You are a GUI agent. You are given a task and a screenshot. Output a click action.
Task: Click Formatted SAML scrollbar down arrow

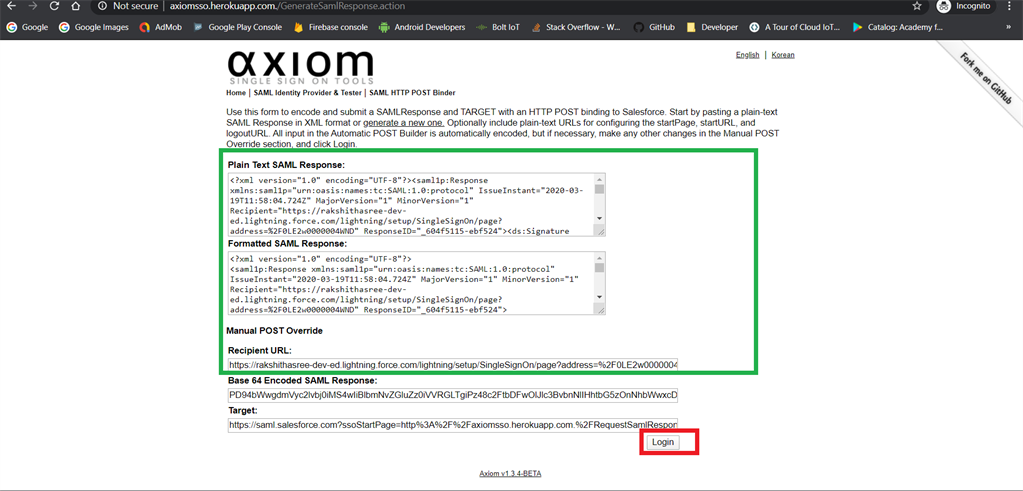pyautogui.click(x=600, y=298)
